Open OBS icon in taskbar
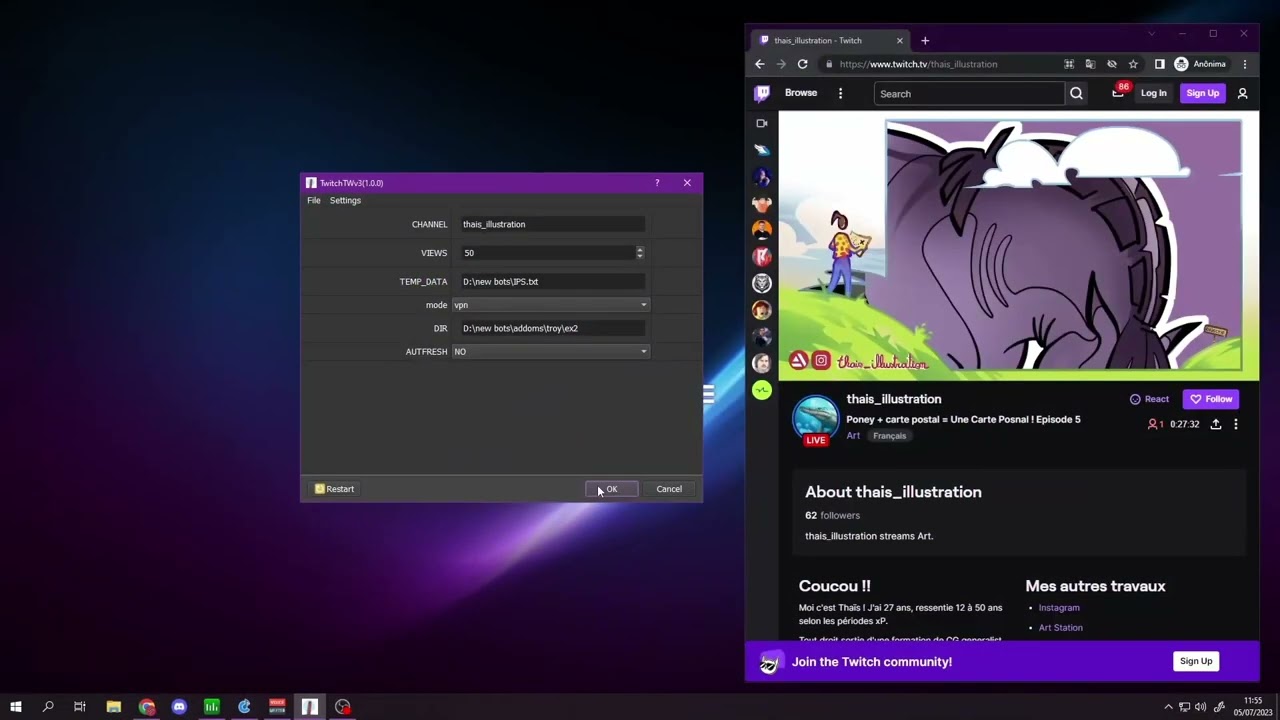 (343, 707)
